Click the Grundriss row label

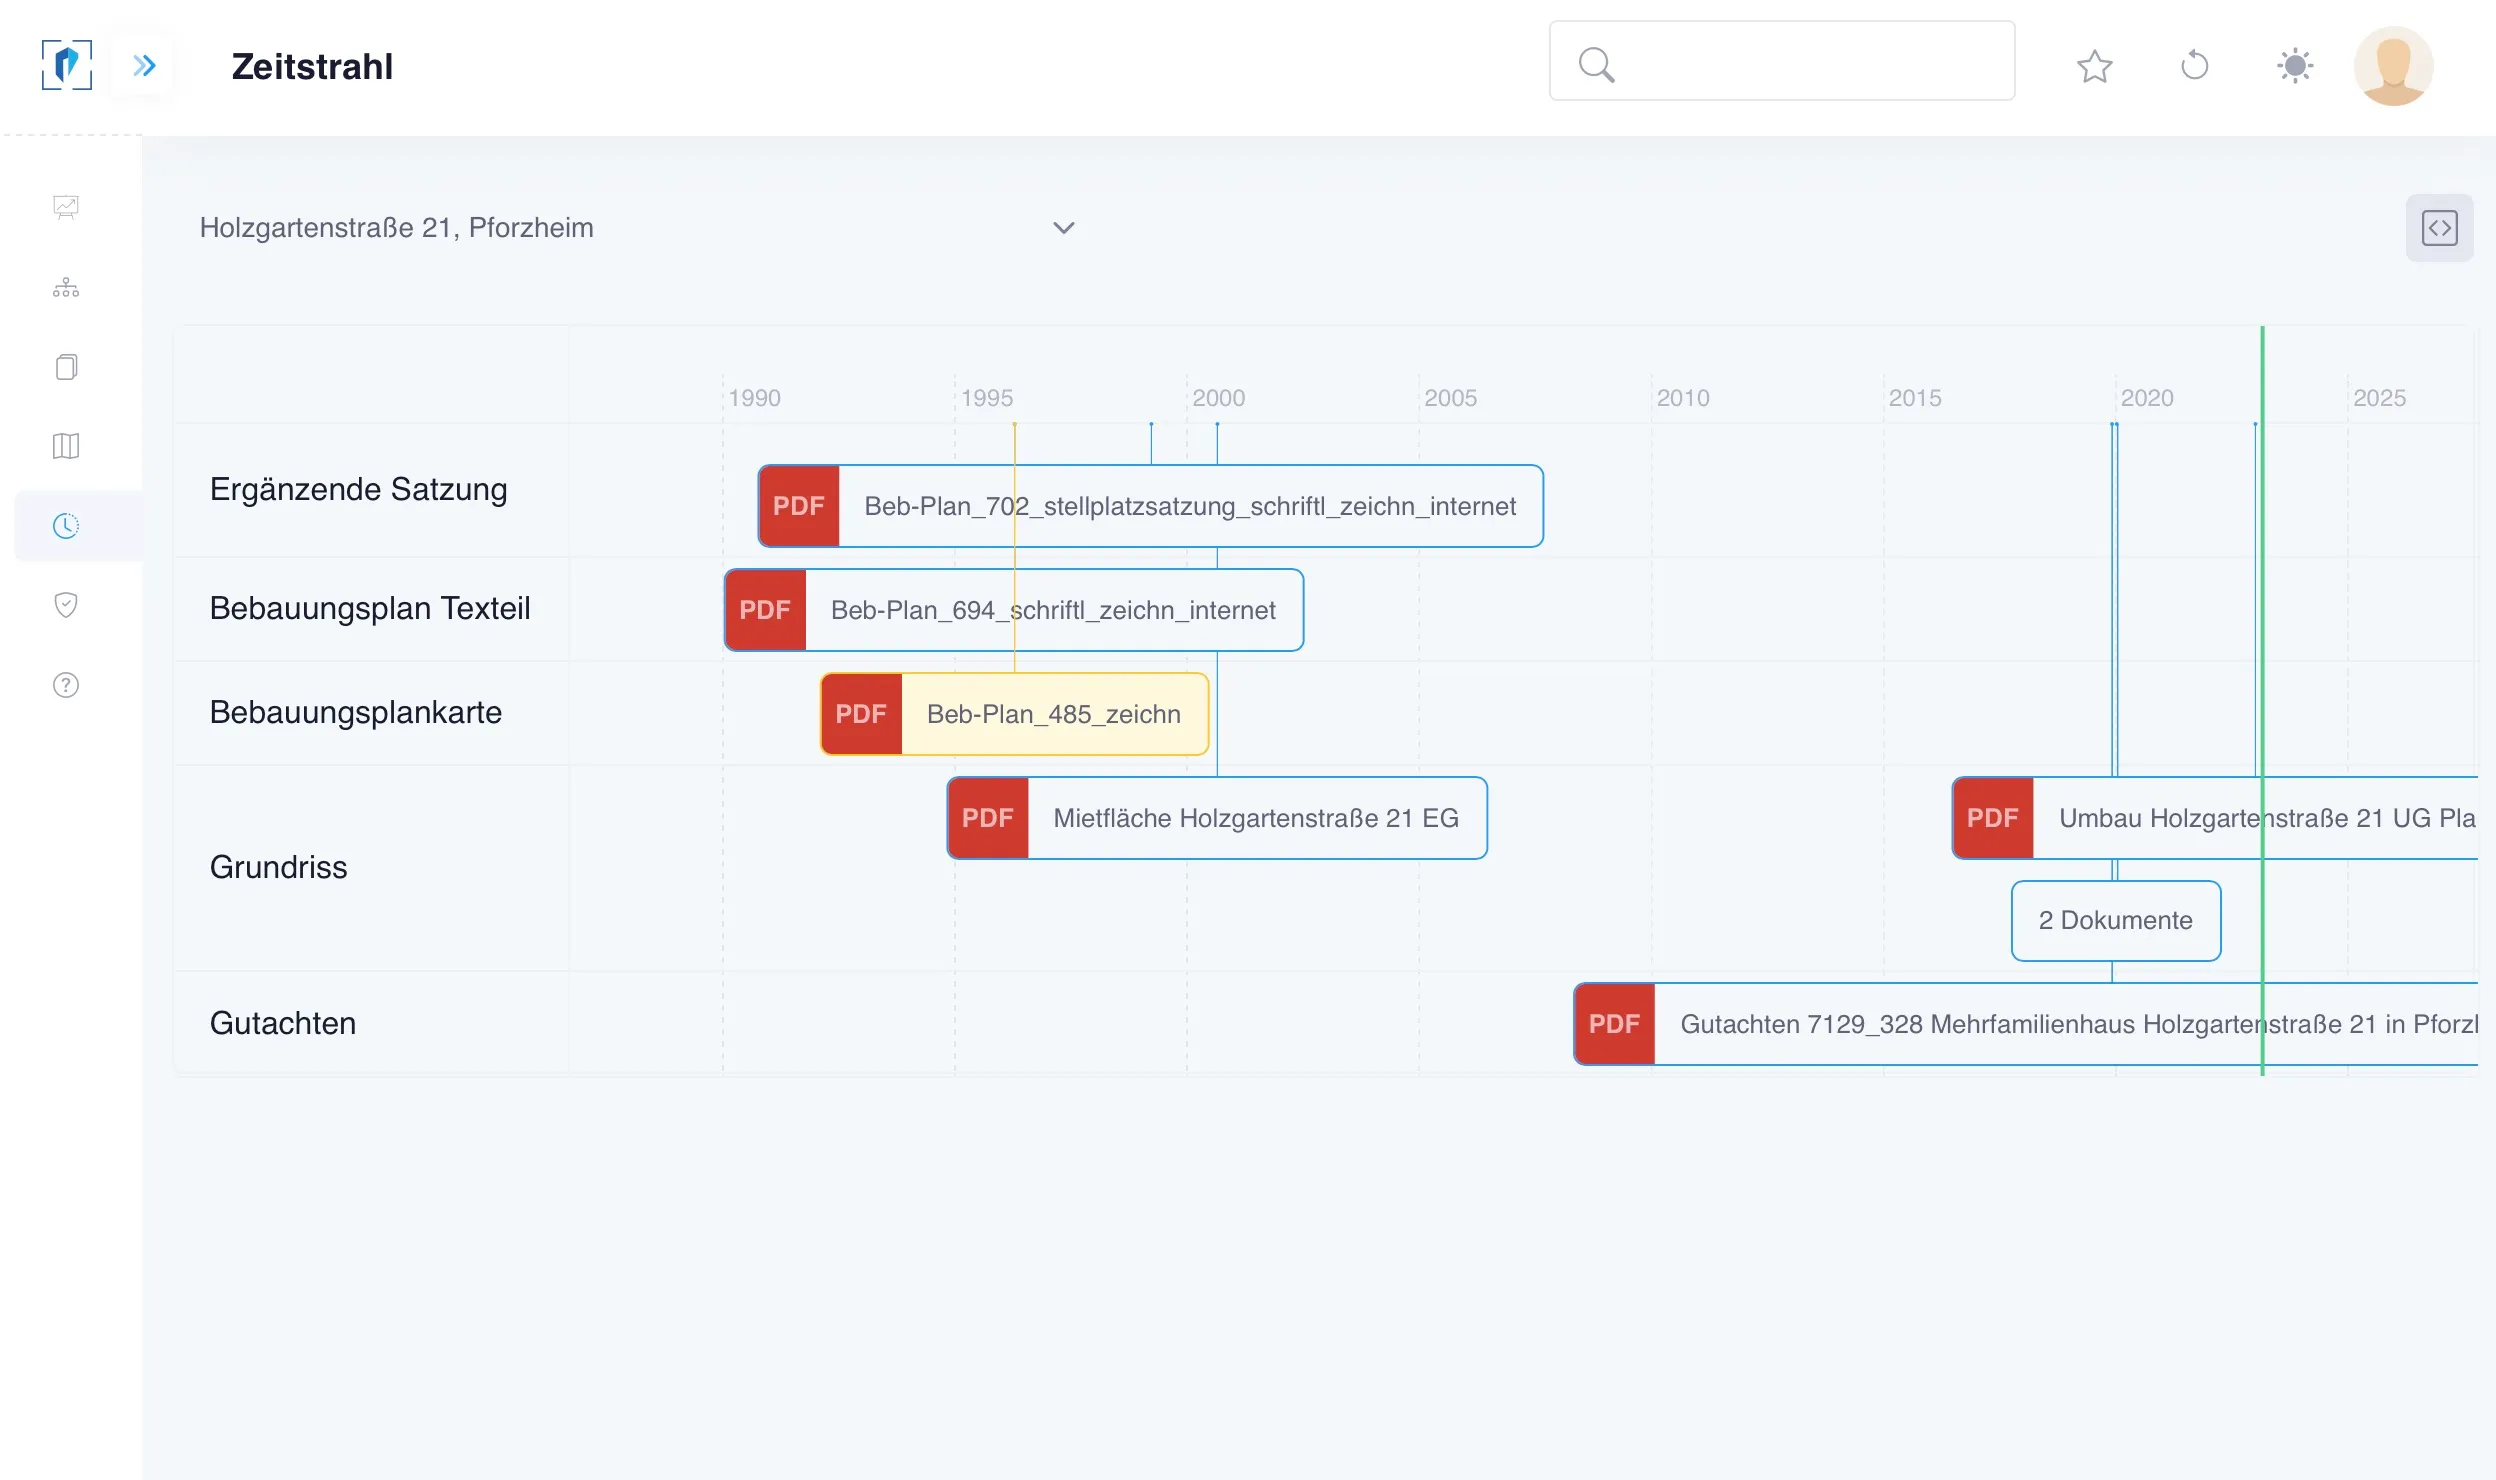(x=279, y=867)
